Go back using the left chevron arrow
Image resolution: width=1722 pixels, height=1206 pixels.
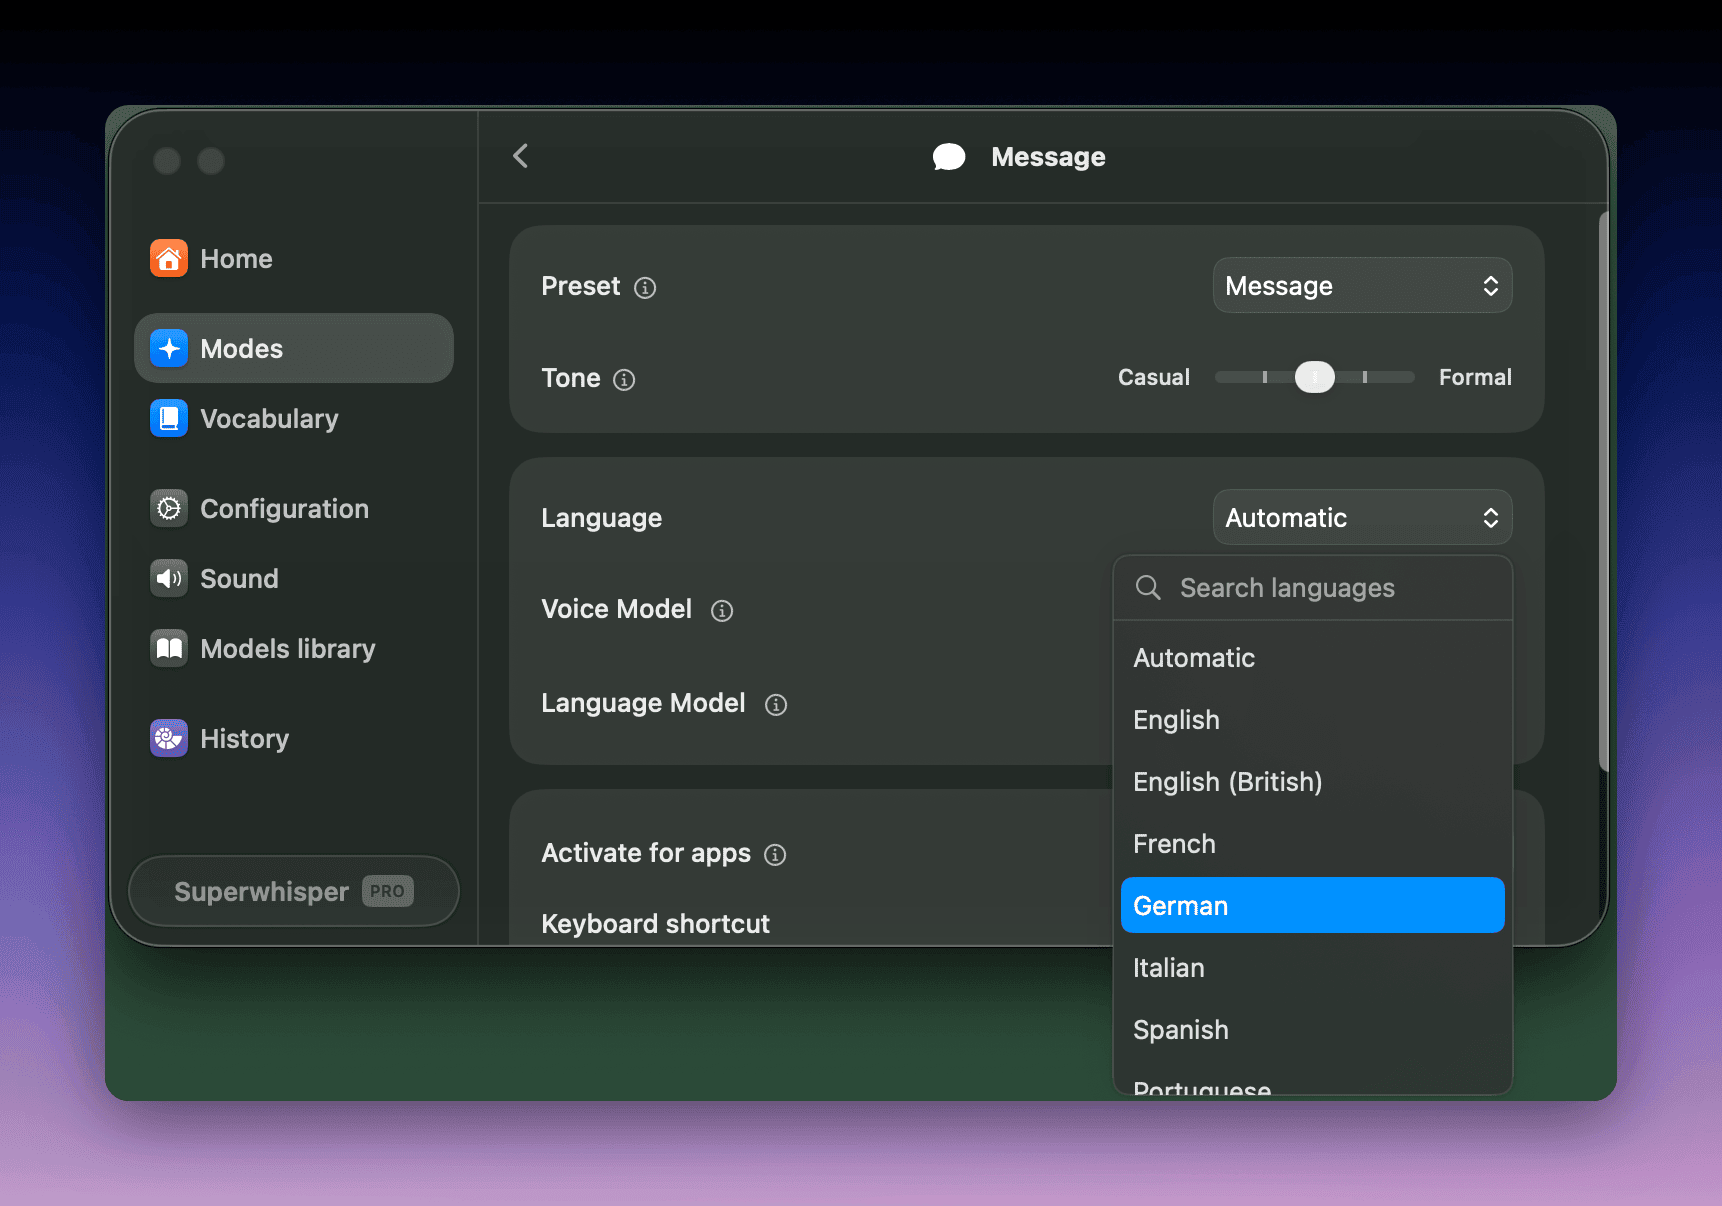(x=520, y=156)
